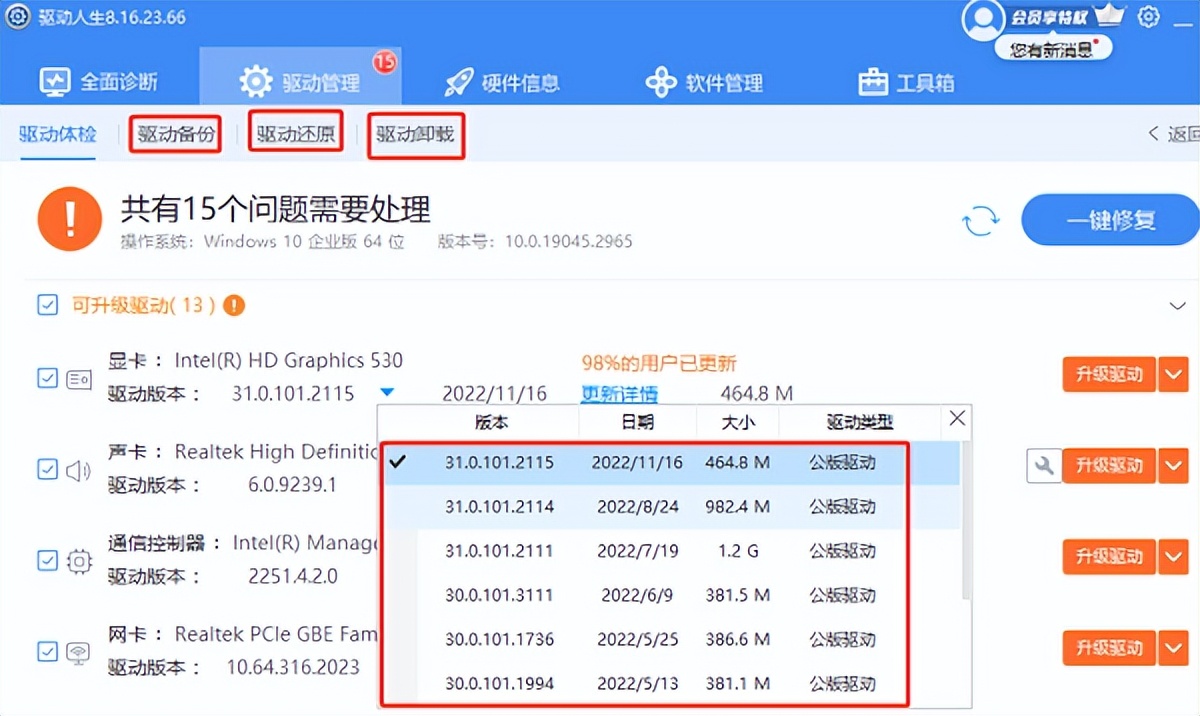Click the orange warning icon next to 可升级驱动
1200x716 pixels.
click(x=234, y=305)
